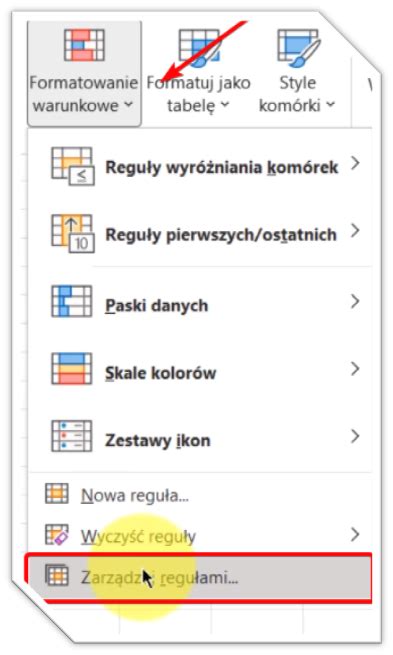Click the Paski danych icon
Screen dimensions: 393x655
[x=71, y=301]
